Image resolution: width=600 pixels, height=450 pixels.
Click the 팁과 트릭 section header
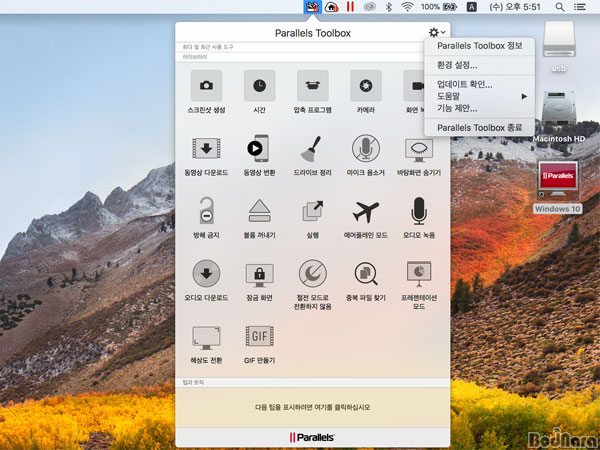point(193,382)
